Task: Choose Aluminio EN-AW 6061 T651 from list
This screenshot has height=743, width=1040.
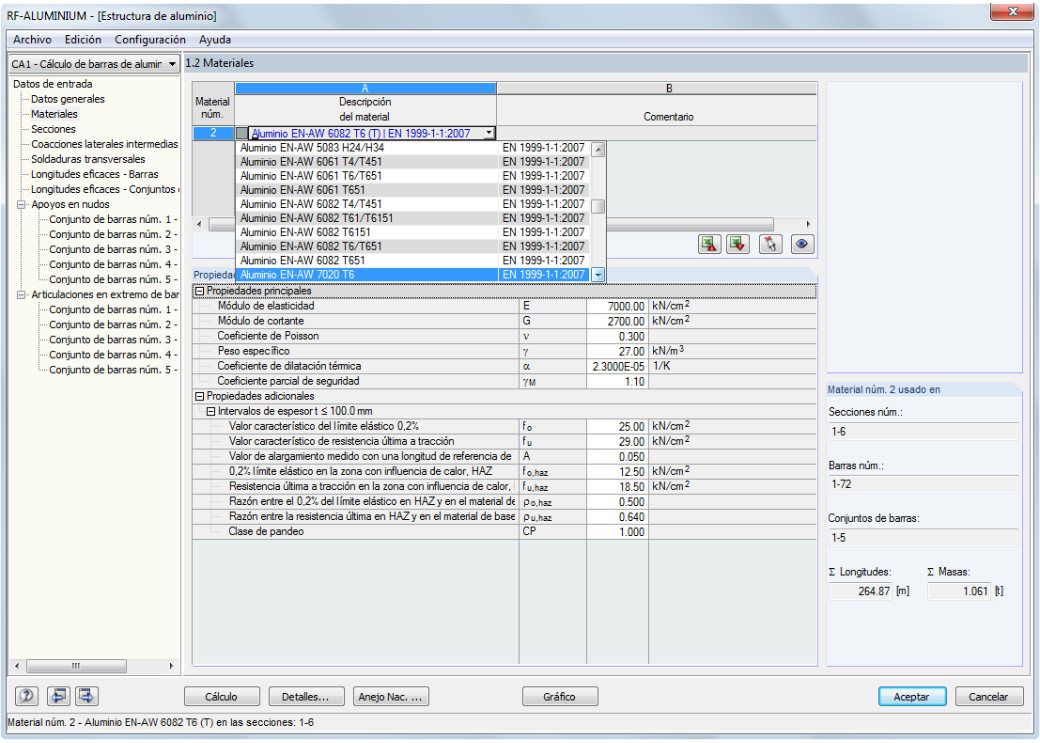Action: [x=413, y=190]
